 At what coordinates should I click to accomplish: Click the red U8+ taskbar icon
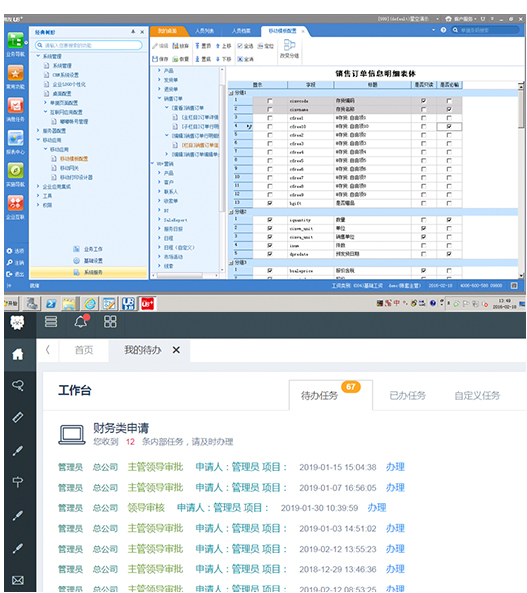pyautogui.click(x=147, y=303)
